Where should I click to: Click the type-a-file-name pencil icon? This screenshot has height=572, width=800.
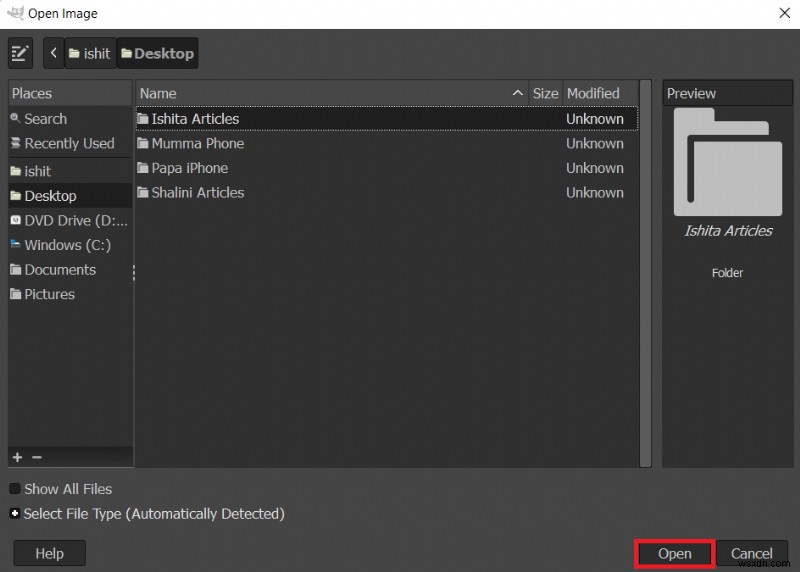click(x=20, y=53)
